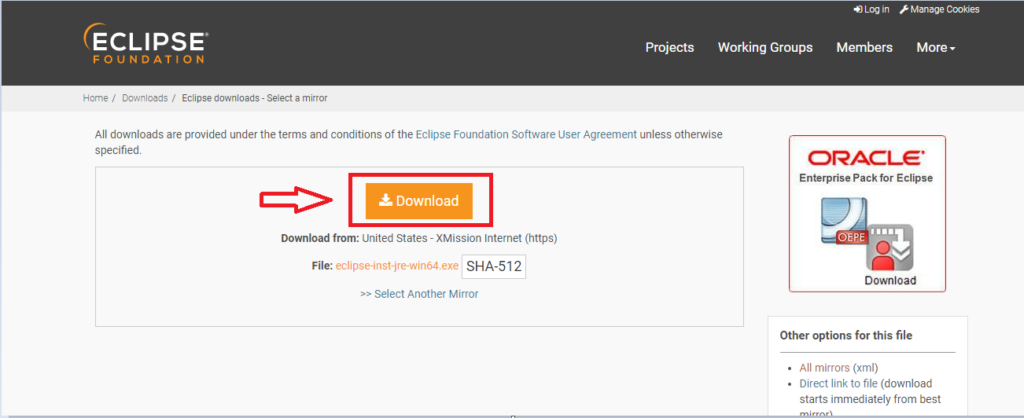Open the Projects menu

(x=669, y=48)
